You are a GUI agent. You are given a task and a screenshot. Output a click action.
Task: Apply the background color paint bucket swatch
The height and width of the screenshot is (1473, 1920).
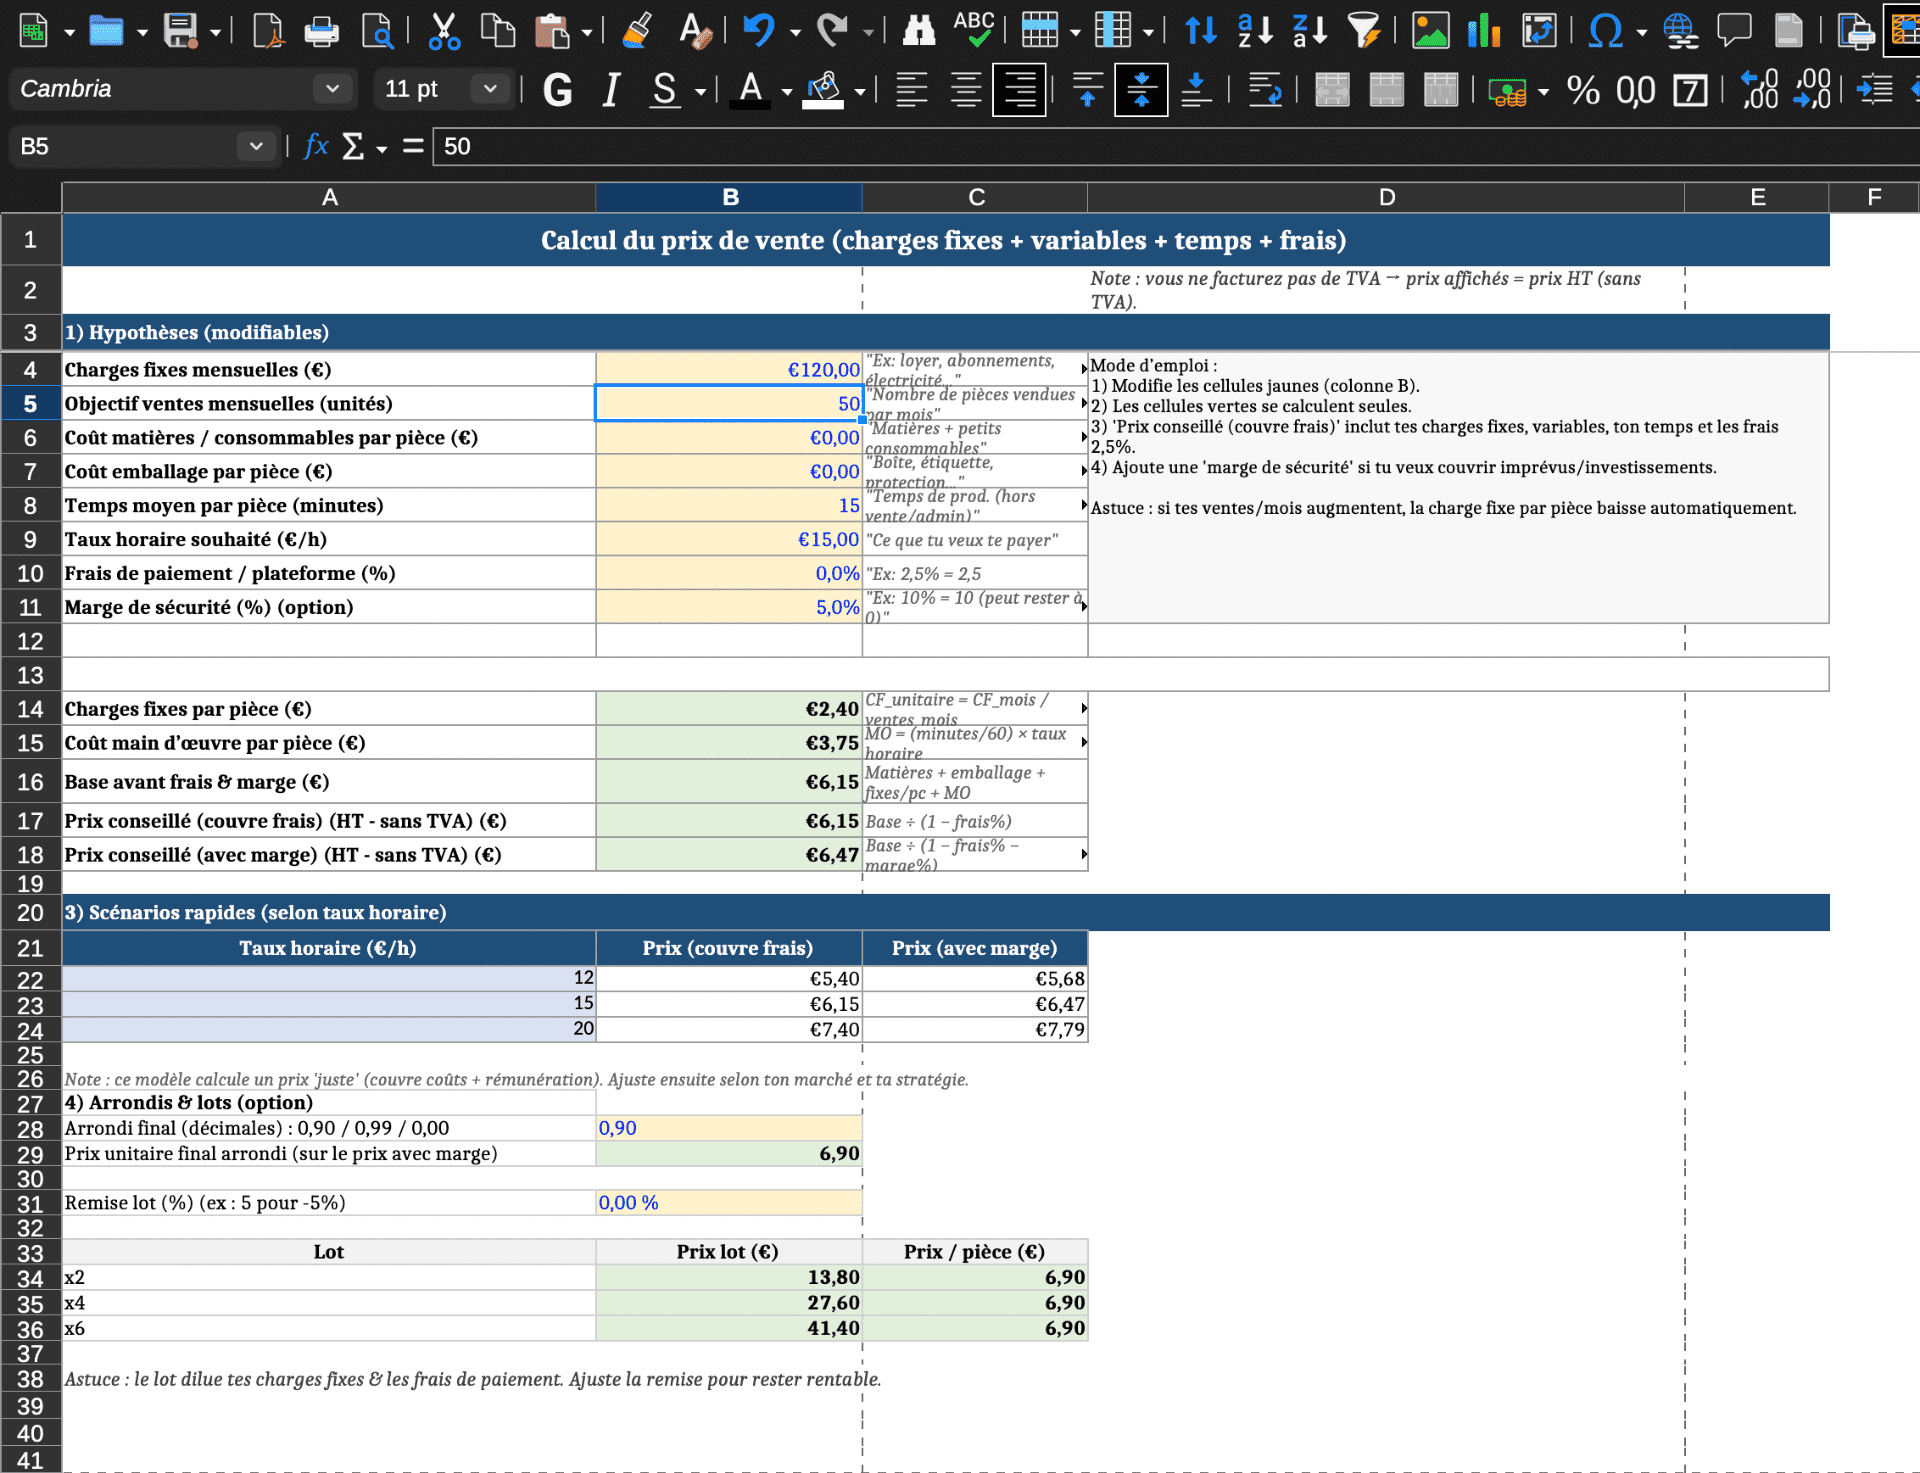coord(823,91)
